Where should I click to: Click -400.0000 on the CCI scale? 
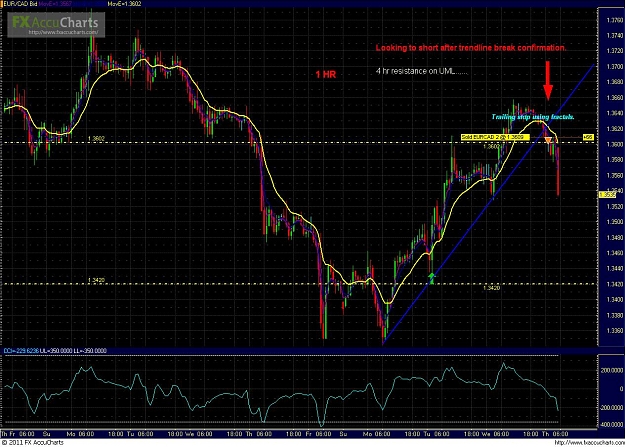click(x=611, y=425)
